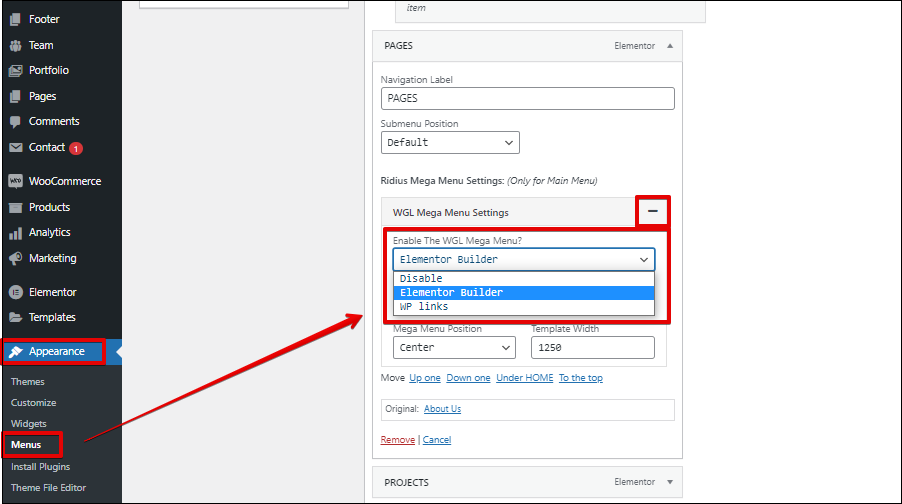Open the About Us original link
Screen dimensions: 902x504
(442, 409)
